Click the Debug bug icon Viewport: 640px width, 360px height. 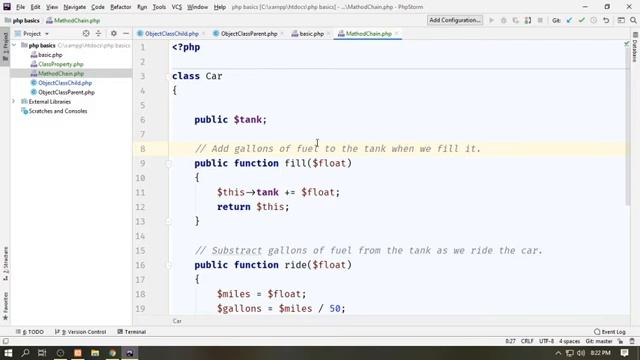click(504, 20)
